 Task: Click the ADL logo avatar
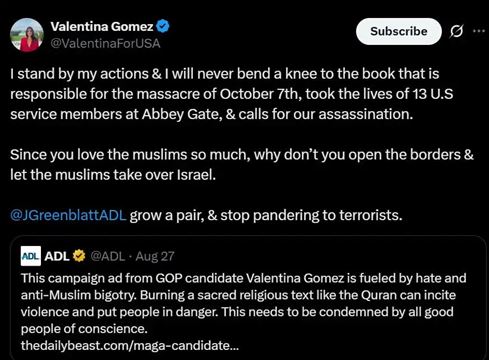31,256
